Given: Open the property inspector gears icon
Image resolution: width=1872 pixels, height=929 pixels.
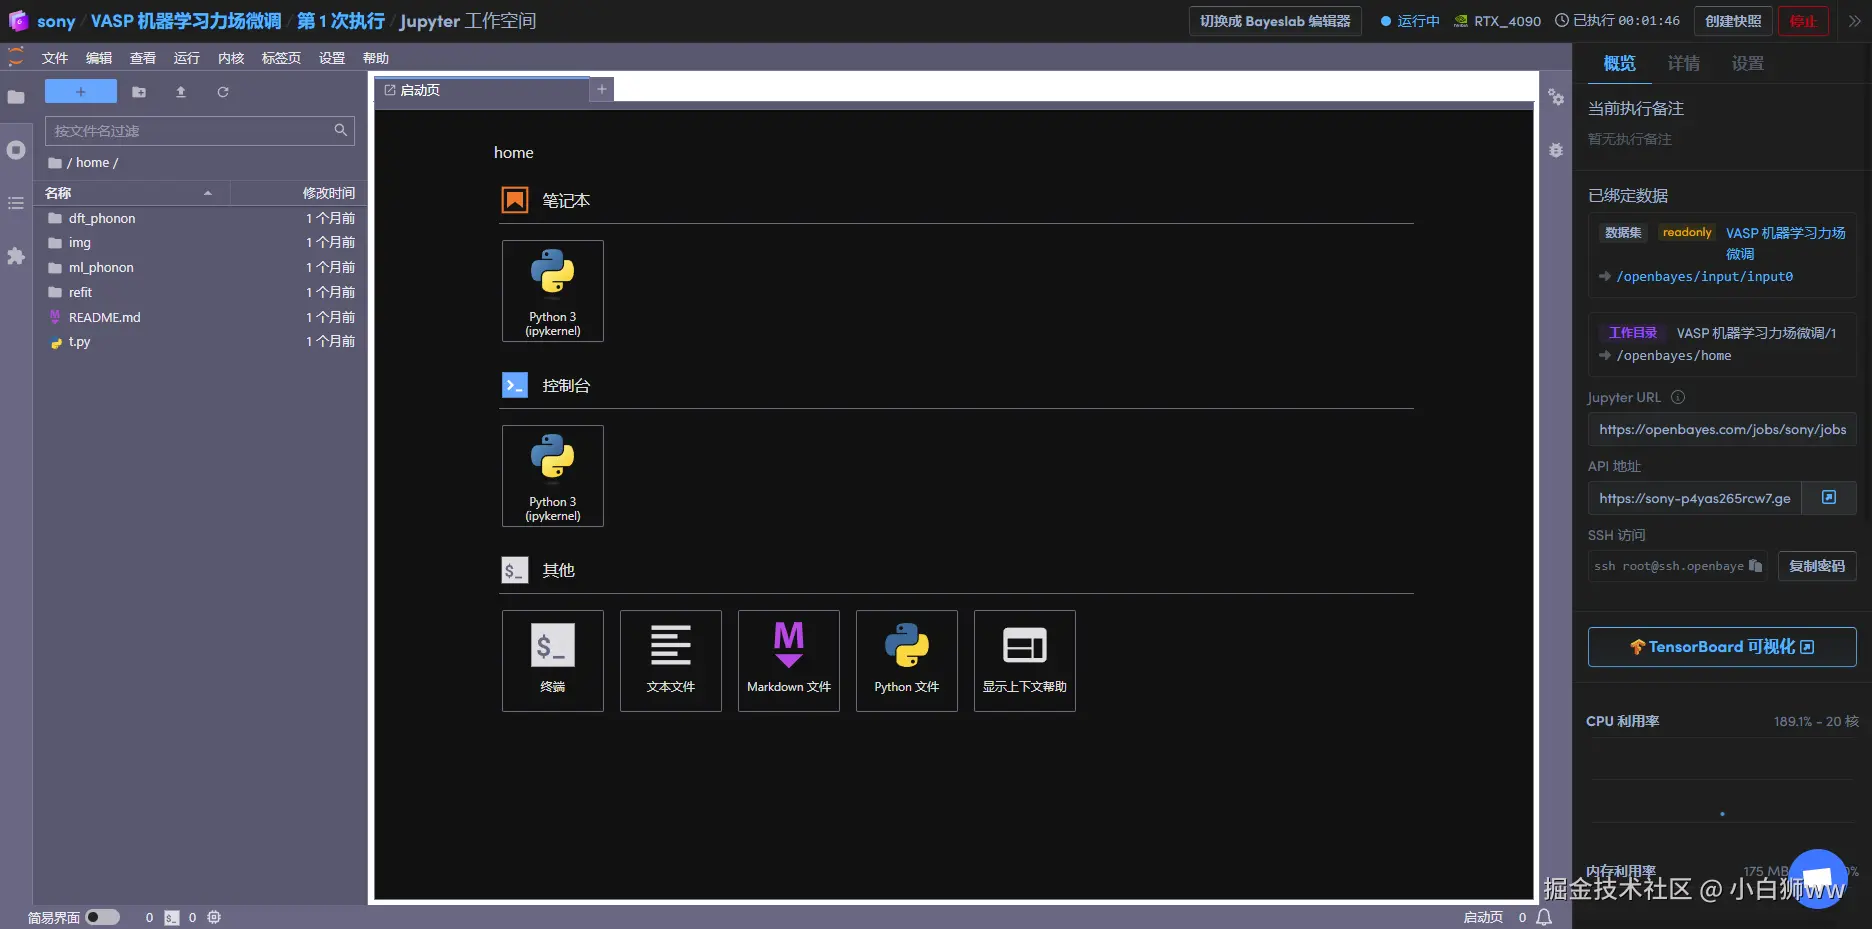Looking at the screenshot, I should coord(1556,97).
